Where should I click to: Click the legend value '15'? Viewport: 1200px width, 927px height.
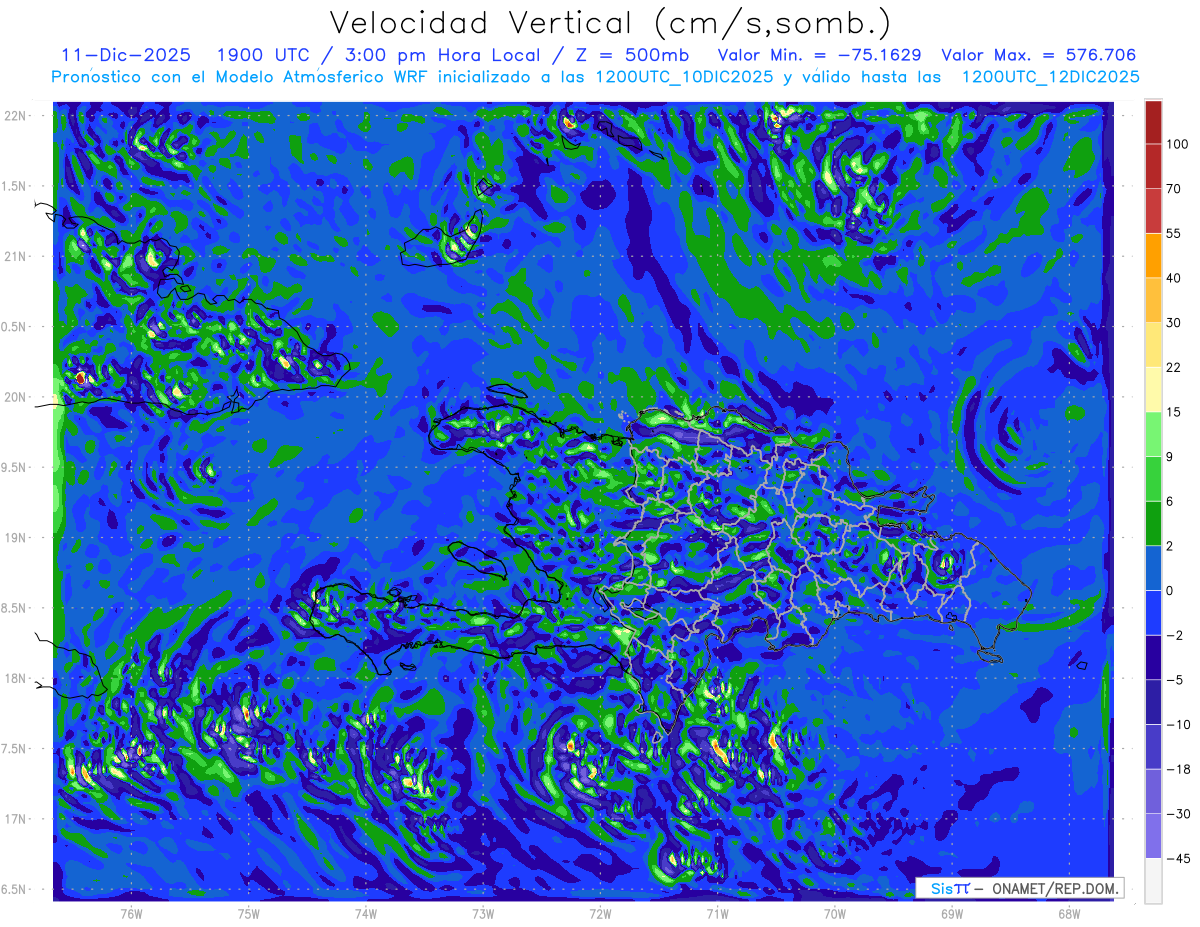1174,412
